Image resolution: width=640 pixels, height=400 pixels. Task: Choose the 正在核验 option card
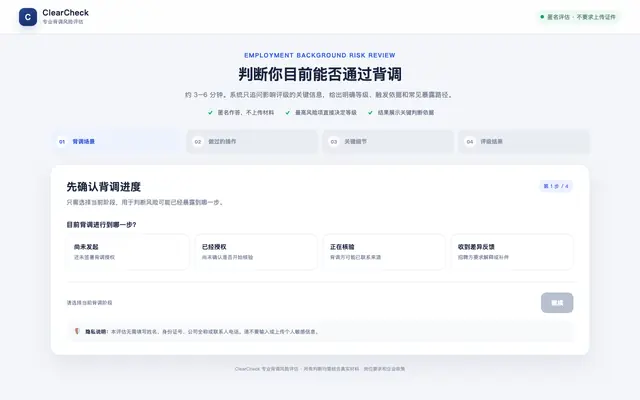click(x=384, y=252)
